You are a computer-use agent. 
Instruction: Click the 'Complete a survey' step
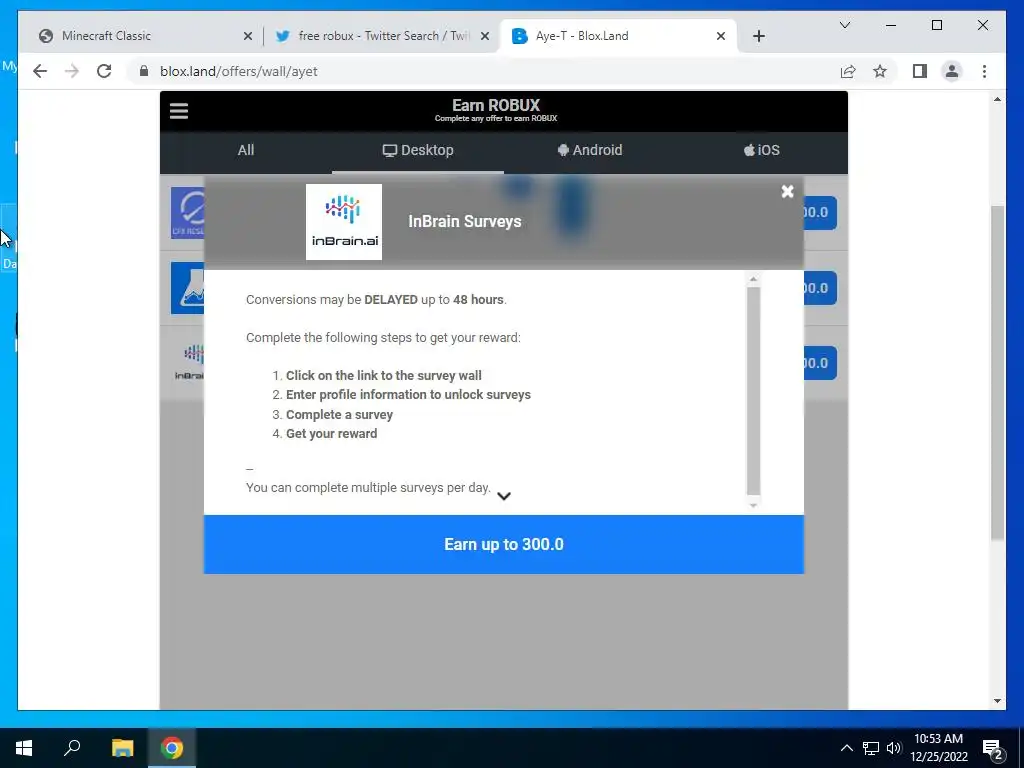tap(339, 415)
